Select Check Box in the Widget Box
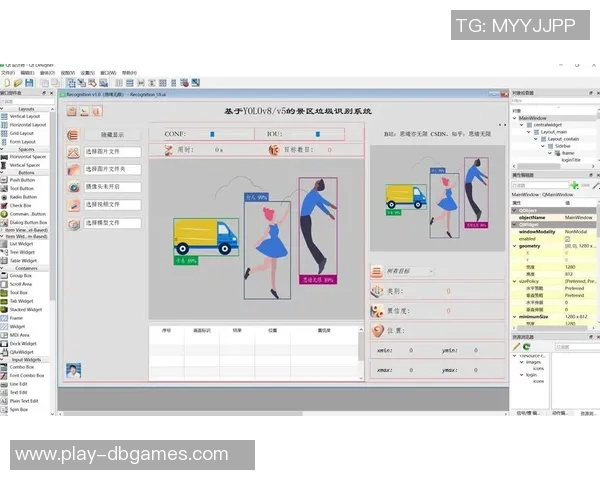The image size is (600, 480). point(20,206)
